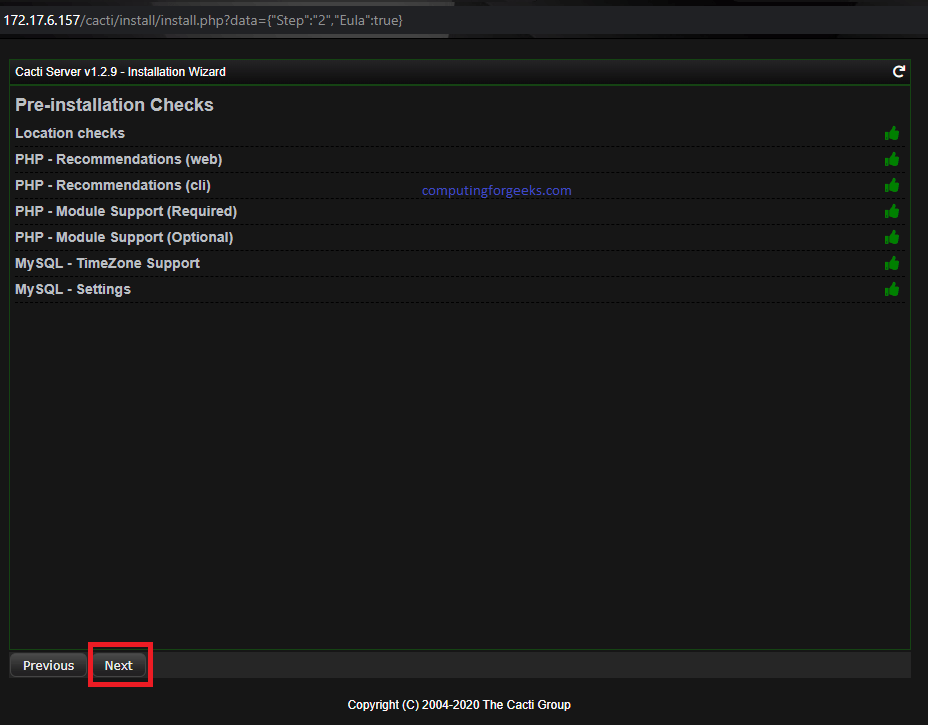The width and height of the screenshot is (928, 725).
Task: Click thumbs-up icon for PHP Recommendations (cli)
Action: coord(892,186)
